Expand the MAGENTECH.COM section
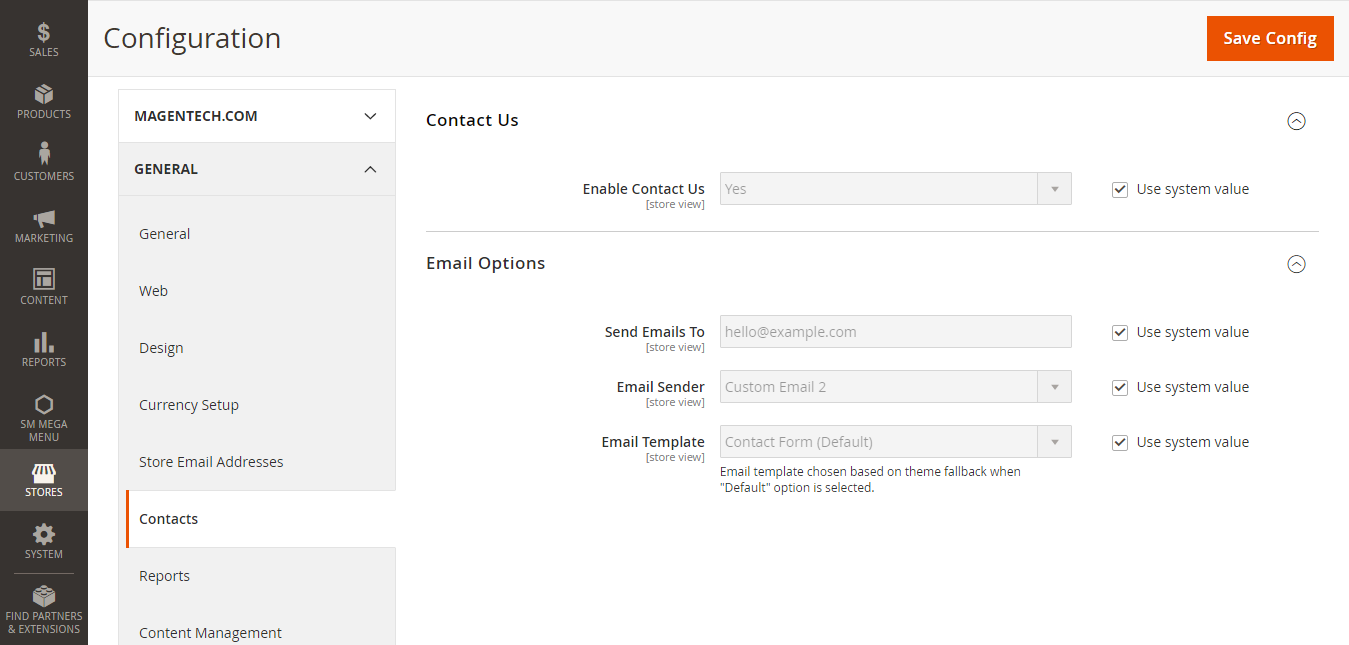Image resolution: width=1349 pixels, height=645 pixels. click(257, 116)
